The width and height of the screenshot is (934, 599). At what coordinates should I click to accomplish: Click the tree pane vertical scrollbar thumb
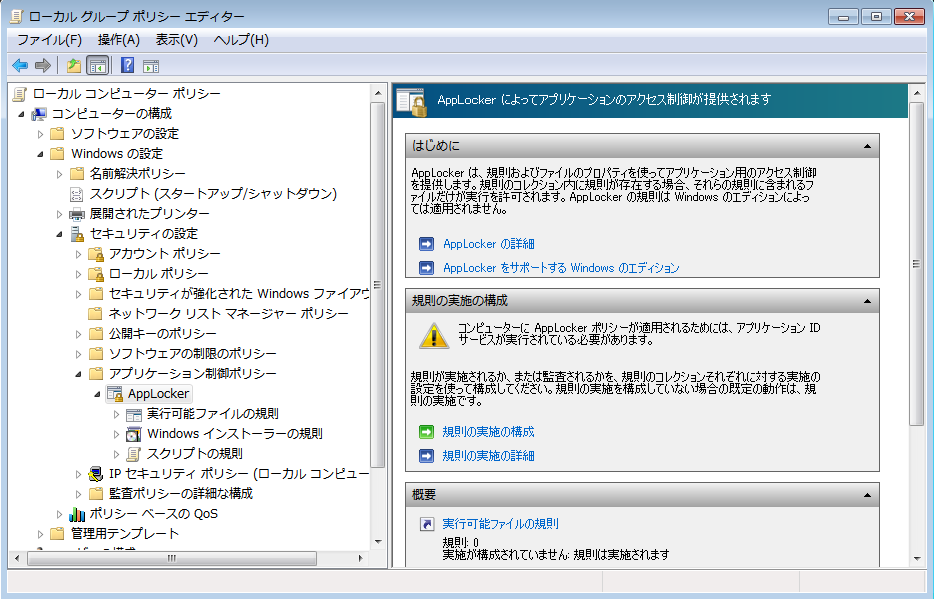coord(377,285)
